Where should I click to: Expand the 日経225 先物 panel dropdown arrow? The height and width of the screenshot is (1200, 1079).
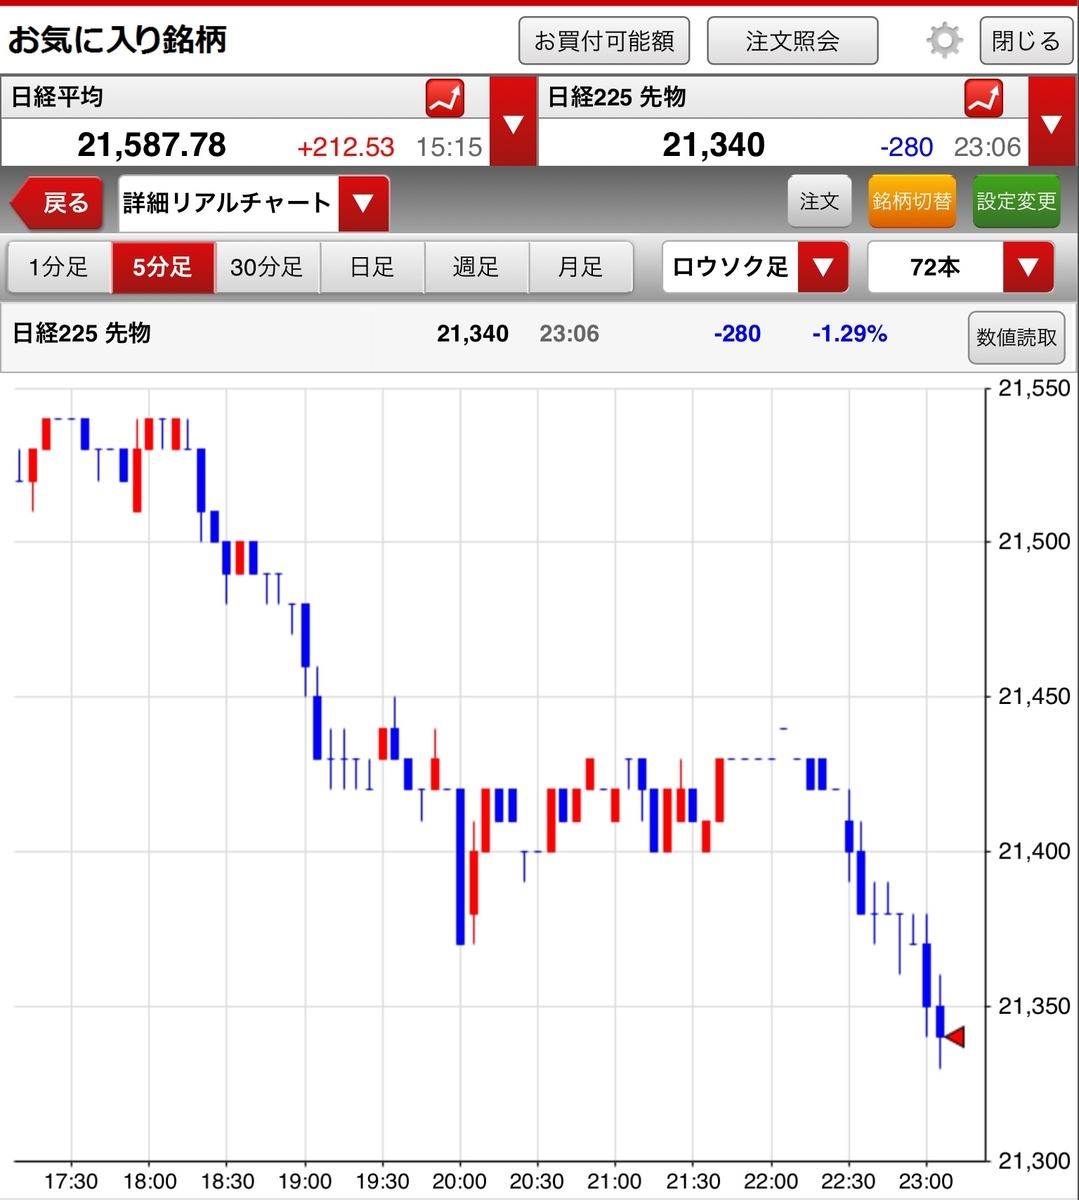pyautogui.click(x=1051, y=122)
